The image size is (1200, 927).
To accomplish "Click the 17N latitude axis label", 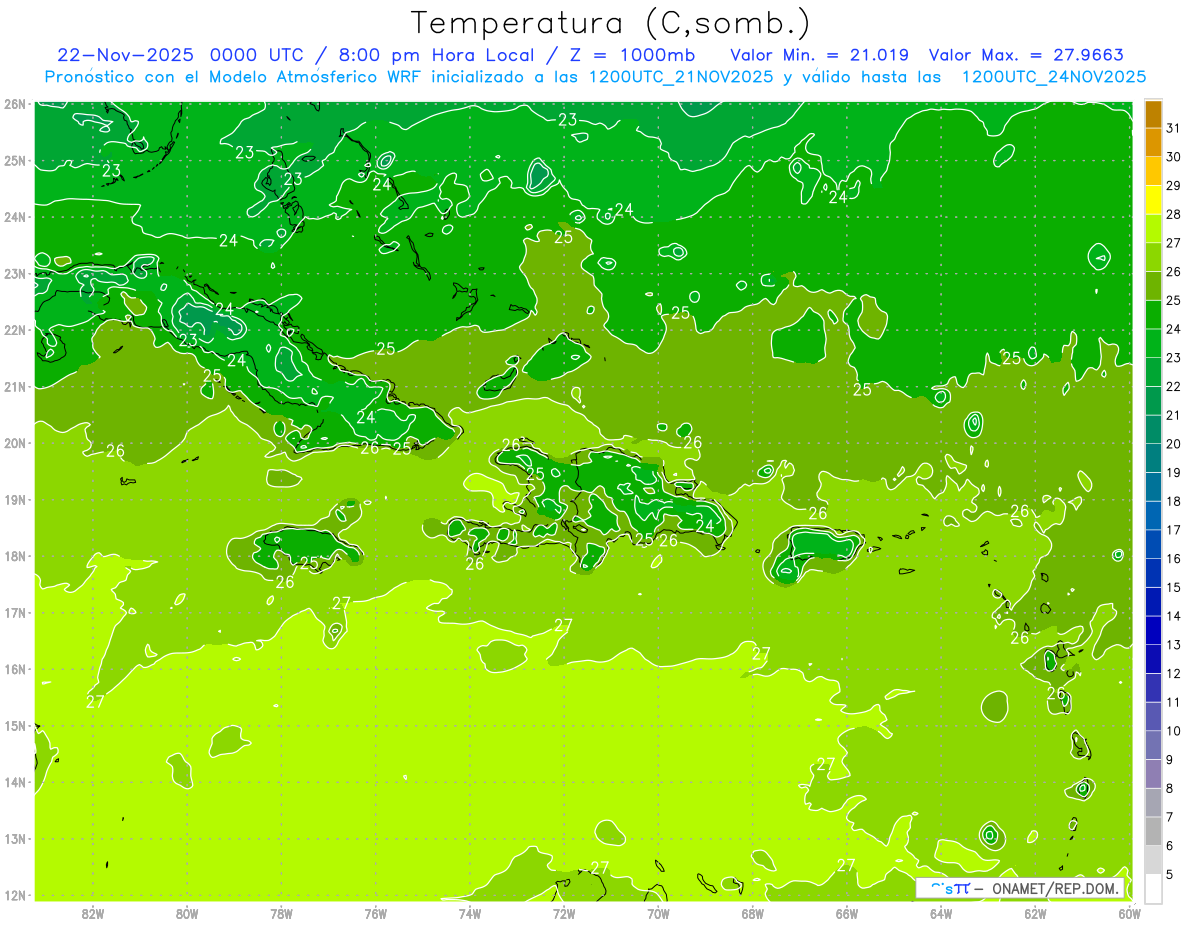I will [14, 612].
